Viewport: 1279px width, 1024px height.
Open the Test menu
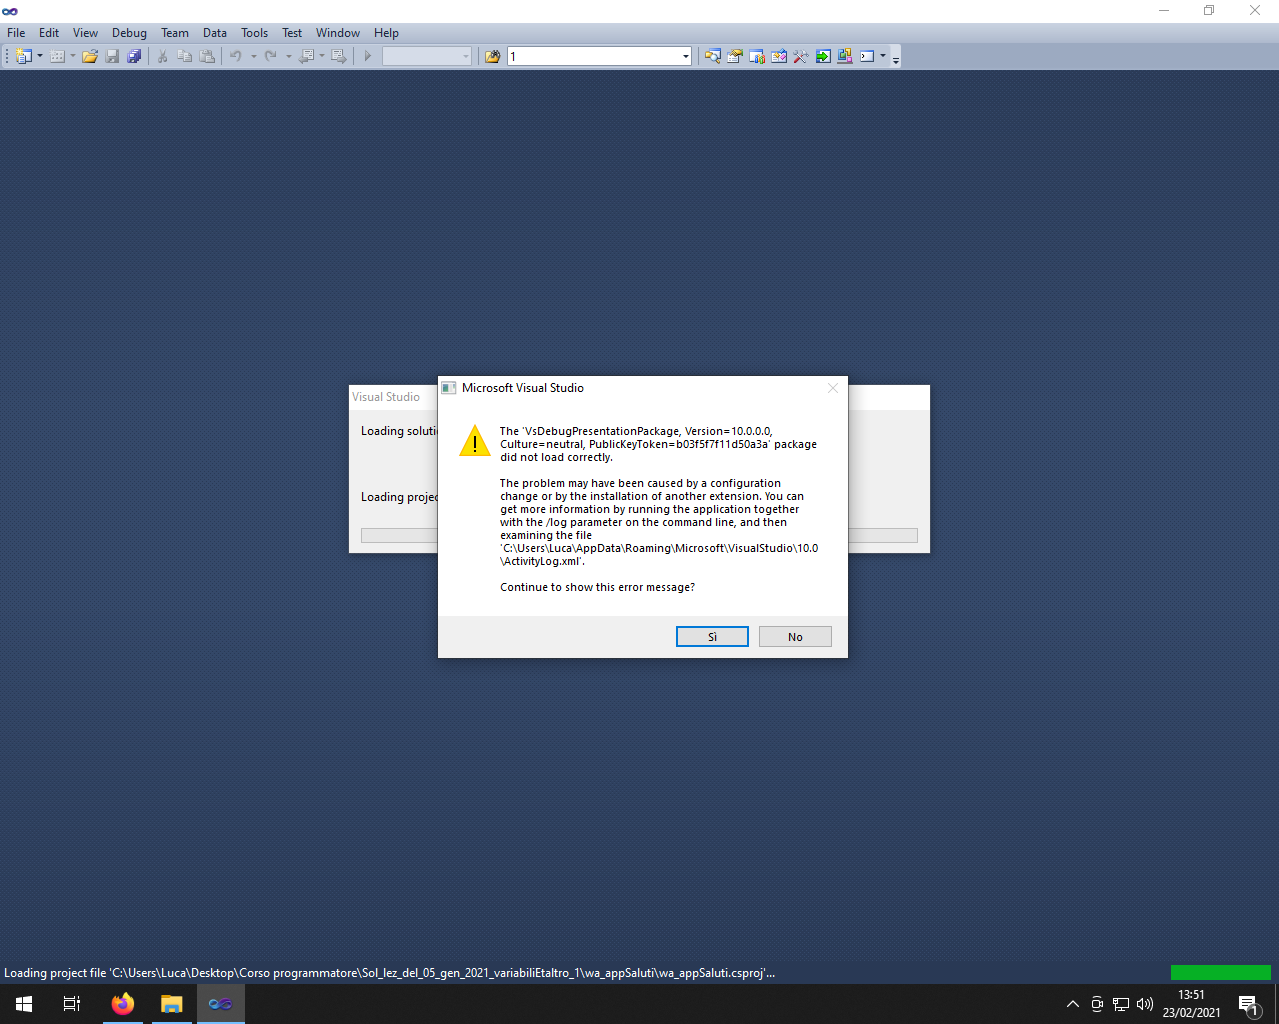(292, 33)
